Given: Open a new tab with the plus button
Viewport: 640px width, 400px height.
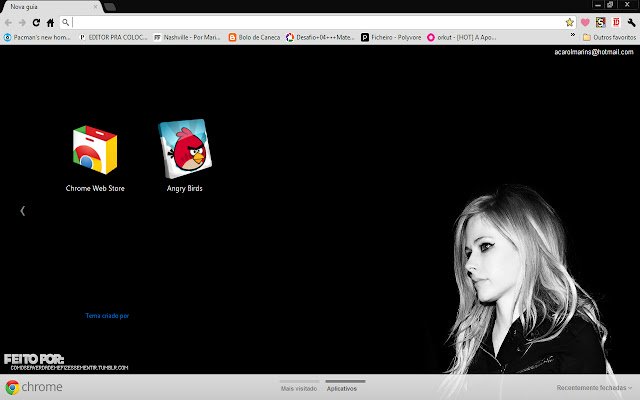Looking at the screenshot, I should 110,7.
